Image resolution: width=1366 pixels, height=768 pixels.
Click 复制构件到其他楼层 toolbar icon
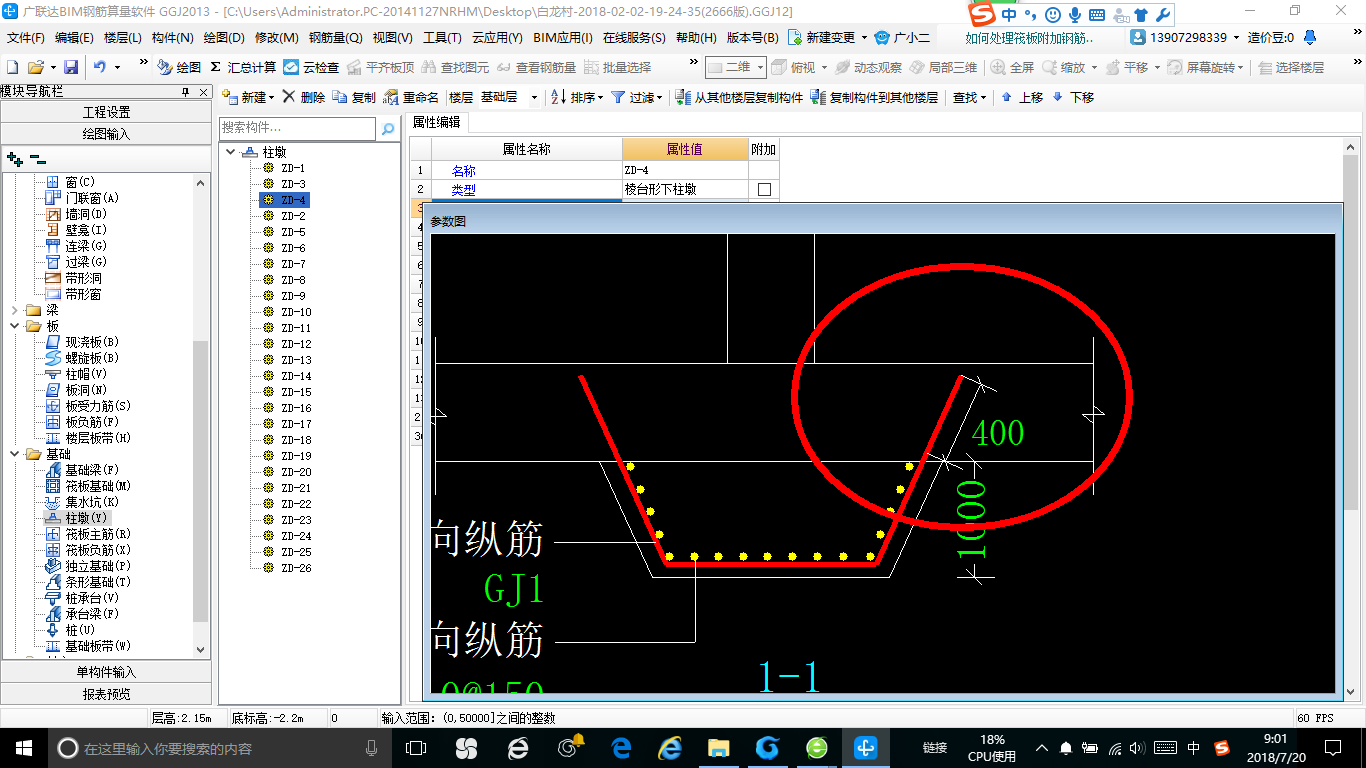tap(874, 97)
